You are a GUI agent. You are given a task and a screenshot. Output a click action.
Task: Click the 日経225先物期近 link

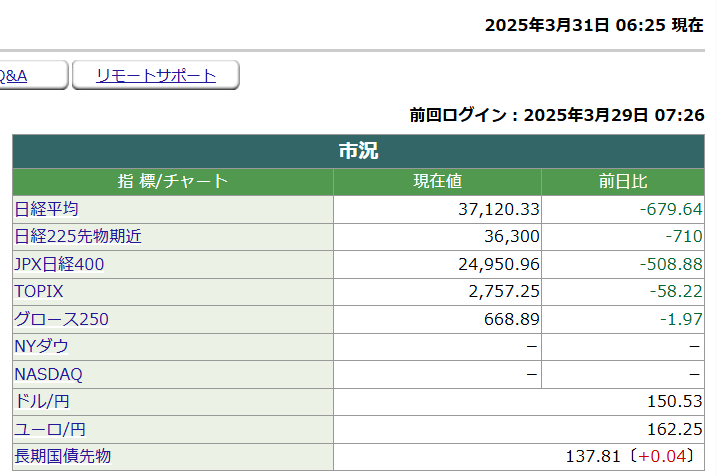coord(78,237)
